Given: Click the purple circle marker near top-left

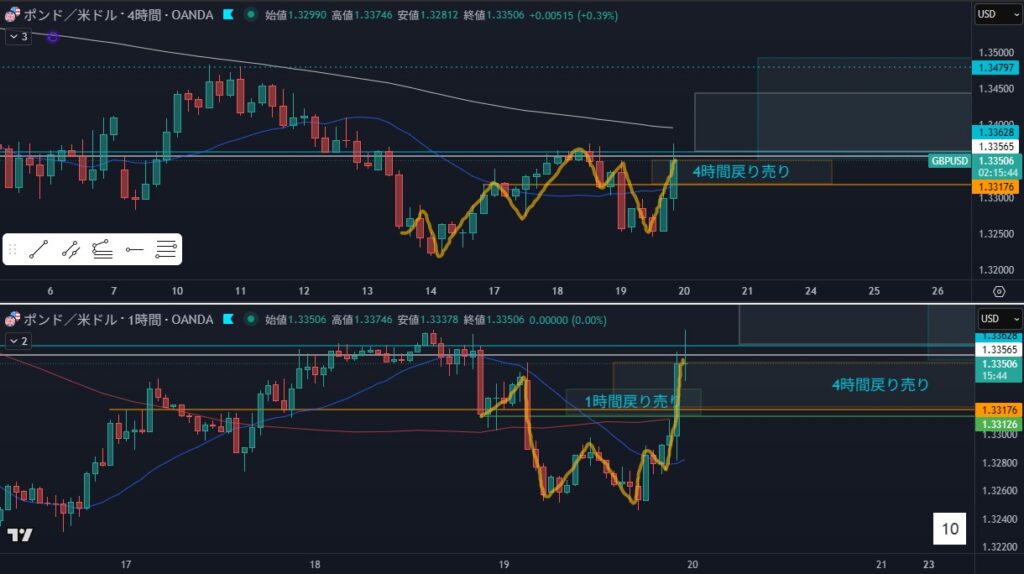Looking at the screenshot, I should pyautogui.click(x=53, y=37).
